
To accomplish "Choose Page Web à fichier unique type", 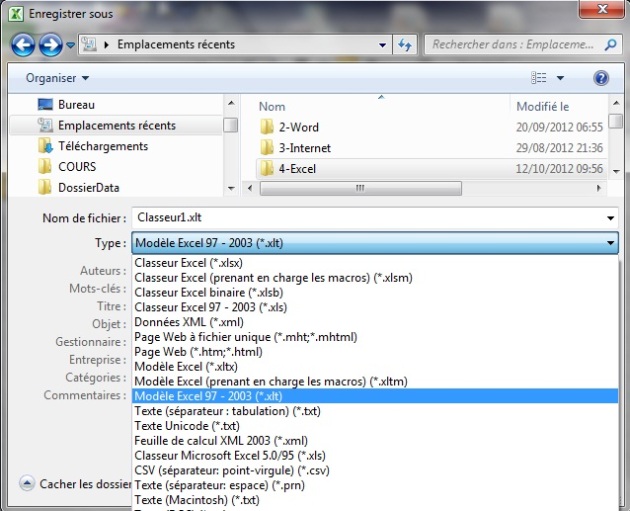I will [375, 337].
